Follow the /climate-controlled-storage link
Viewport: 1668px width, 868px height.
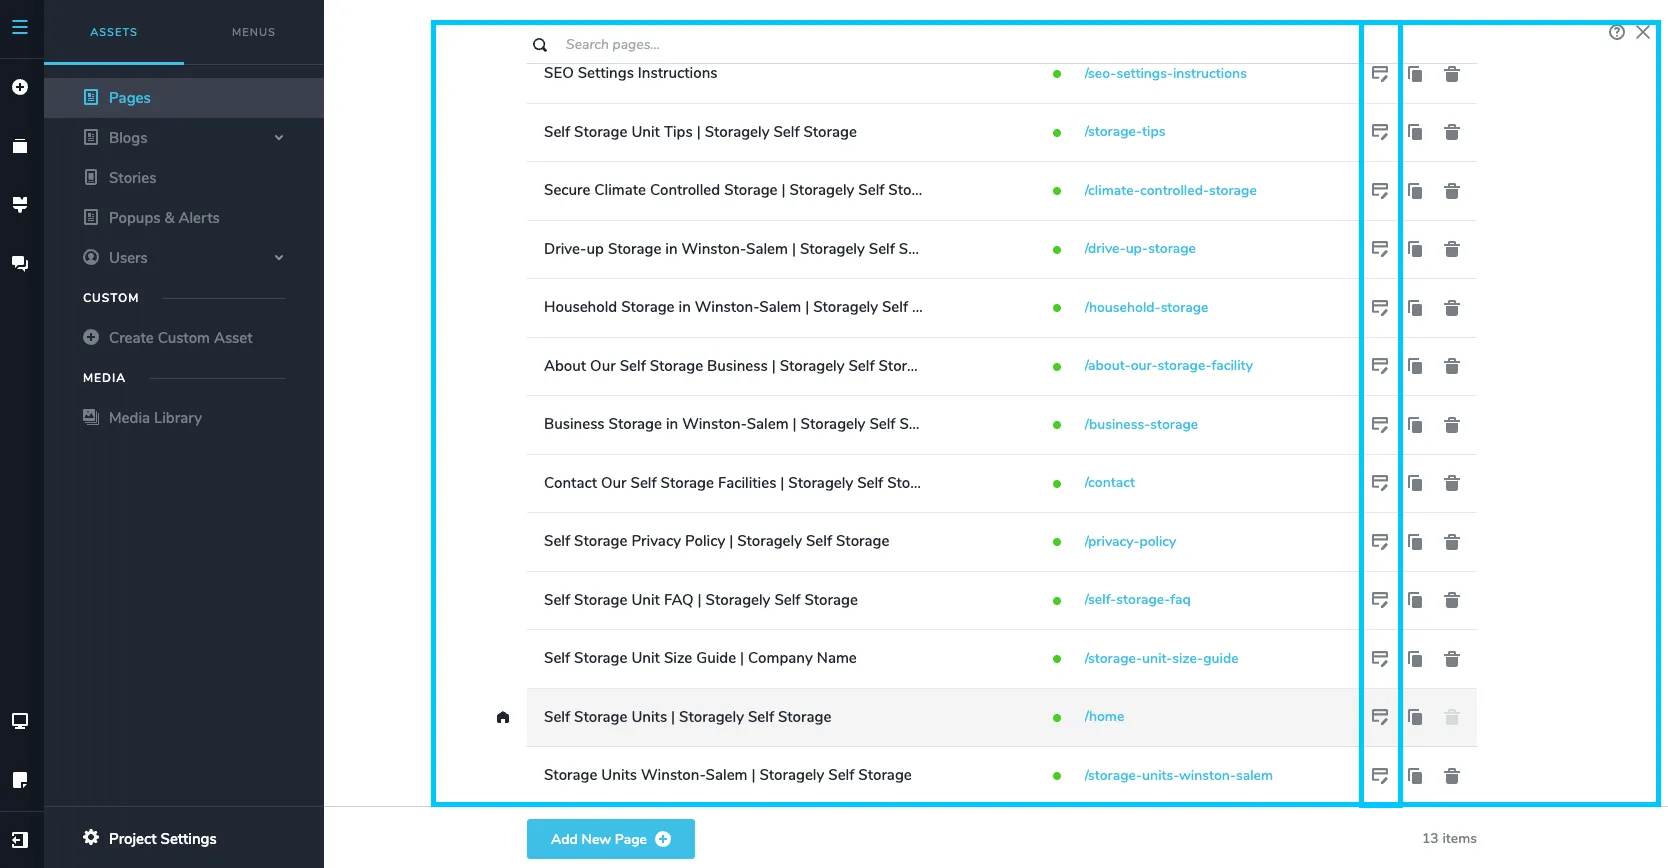click(x=1170, y=191)
